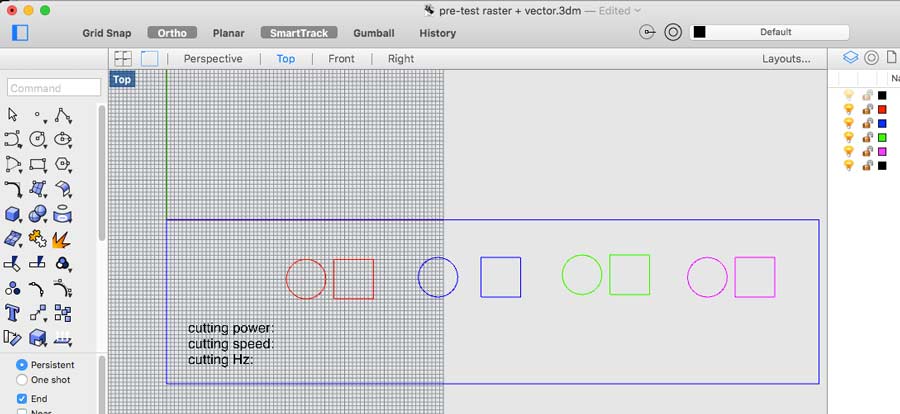Open the Layers panel icon
Viewport: 900px width, 414px height.
tap(850, 58)
